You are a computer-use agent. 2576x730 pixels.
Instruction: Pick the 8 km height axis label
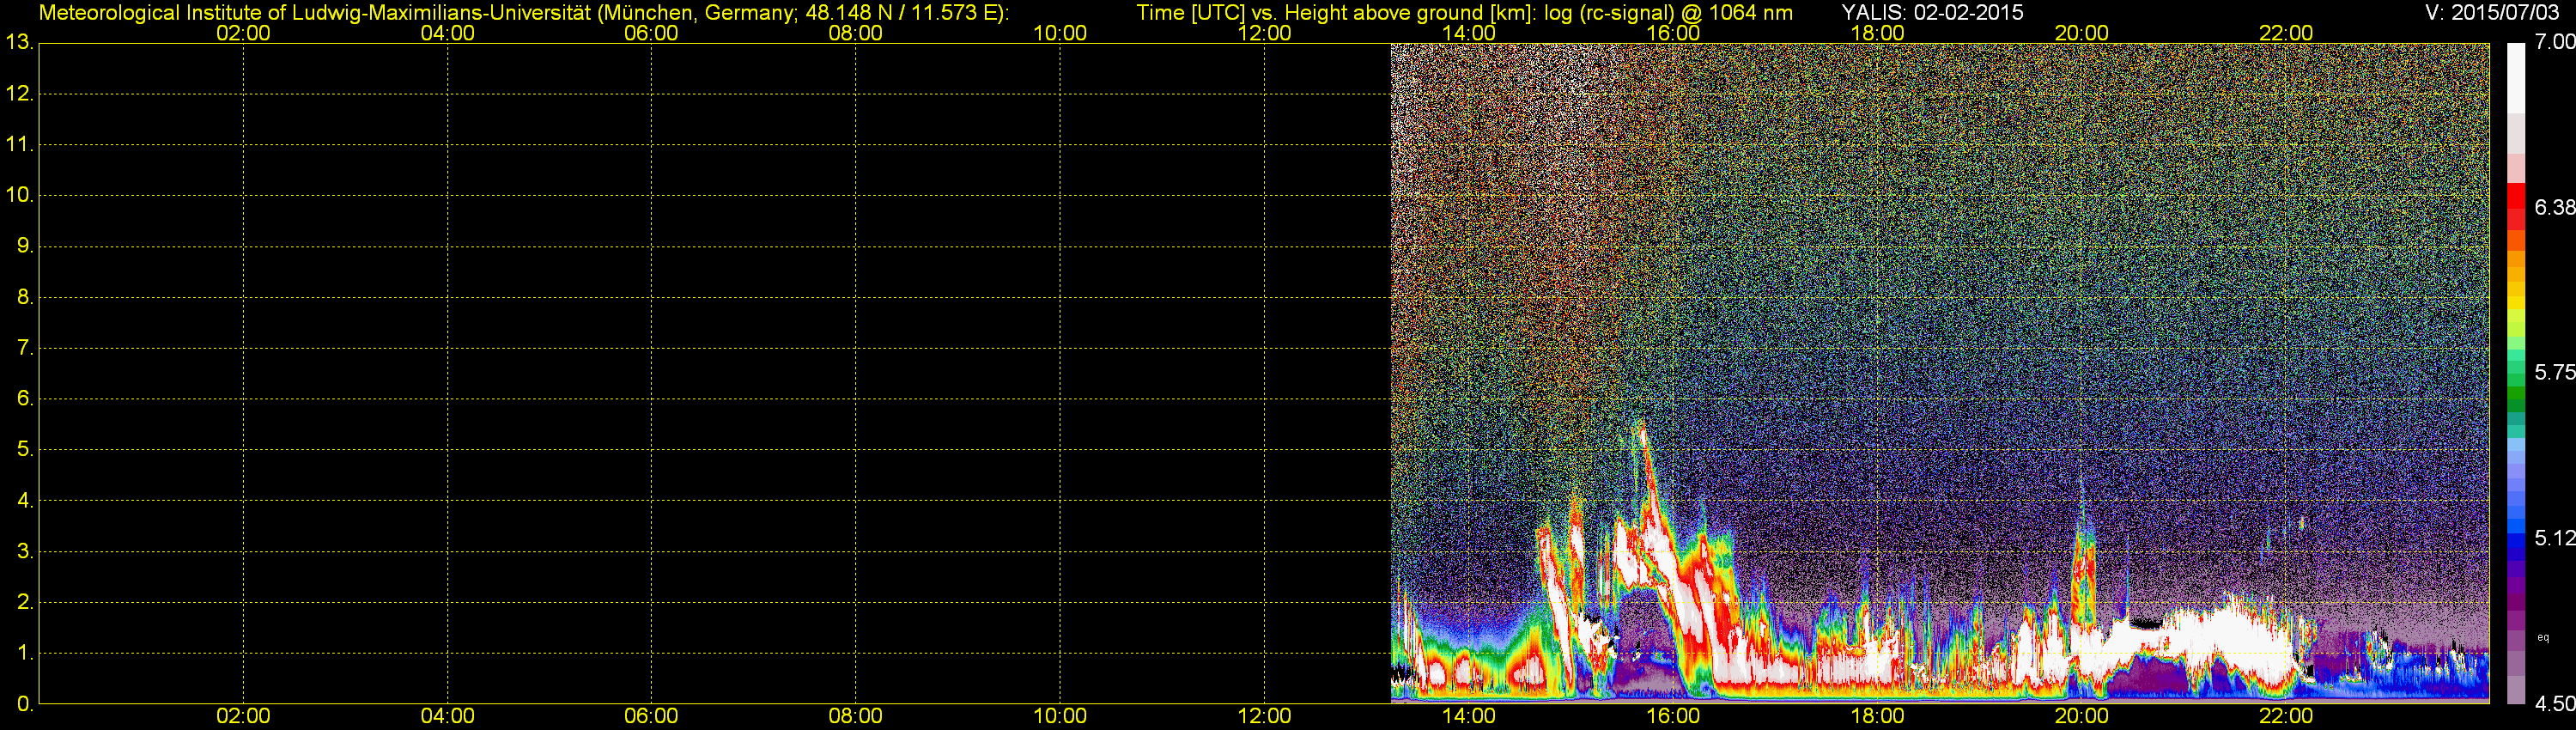coord(24,297)
